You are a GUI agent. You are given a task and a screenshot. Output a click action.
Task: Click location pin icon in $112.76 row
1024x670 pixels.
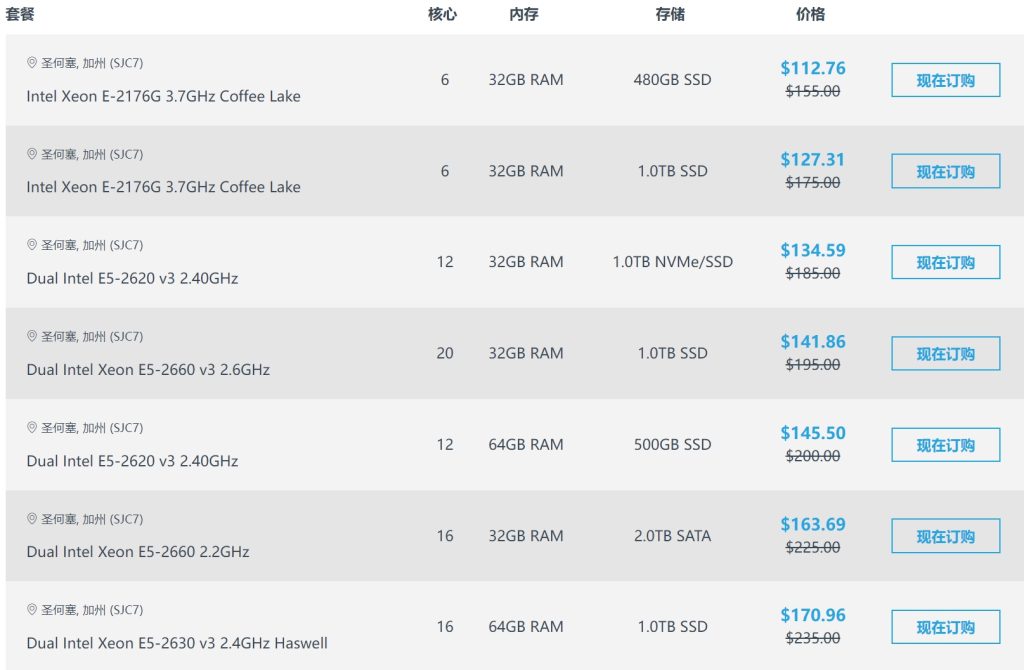pyautogui.click(x=31, y=62)
